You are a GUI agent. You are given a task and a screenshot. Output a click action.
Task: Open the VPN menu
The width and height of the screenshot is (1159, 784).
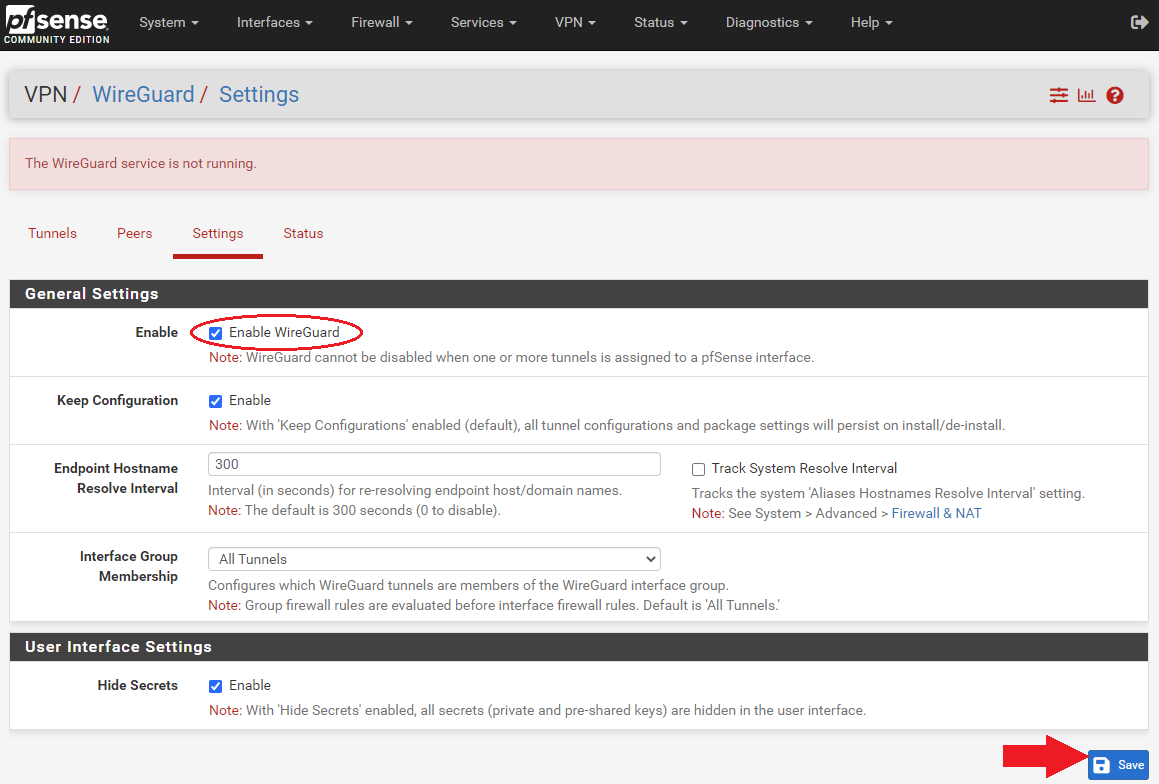coord(575,23)
